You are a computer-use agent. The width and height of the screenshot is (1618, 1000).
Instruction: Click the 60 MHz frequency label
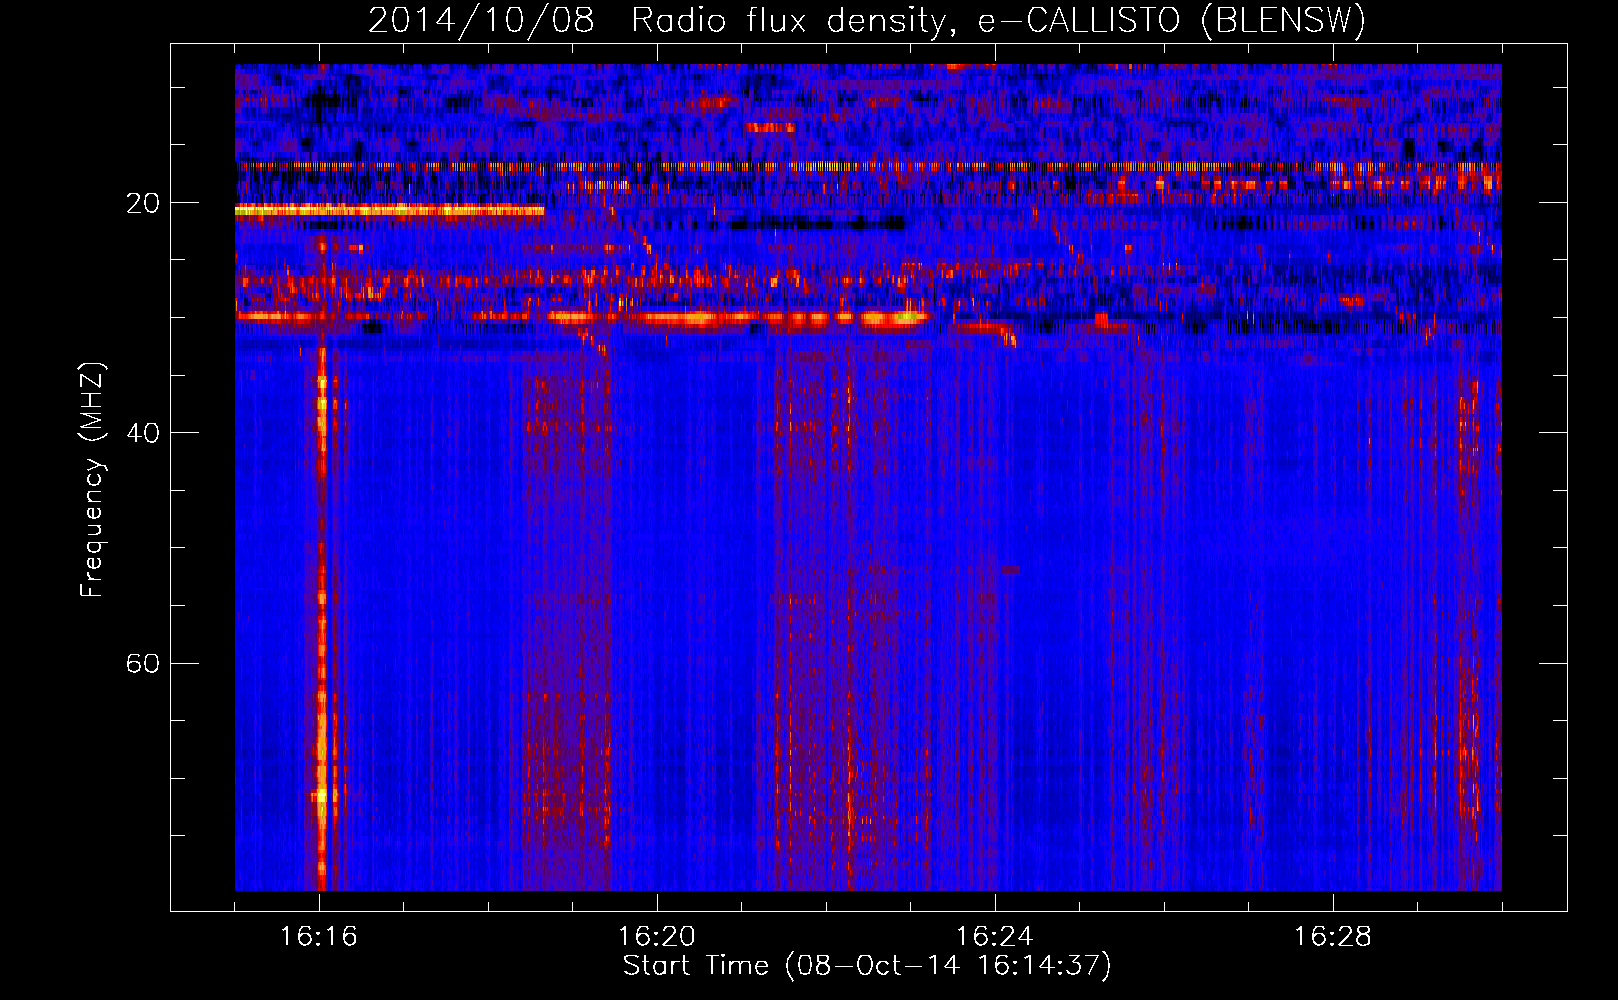143,663
